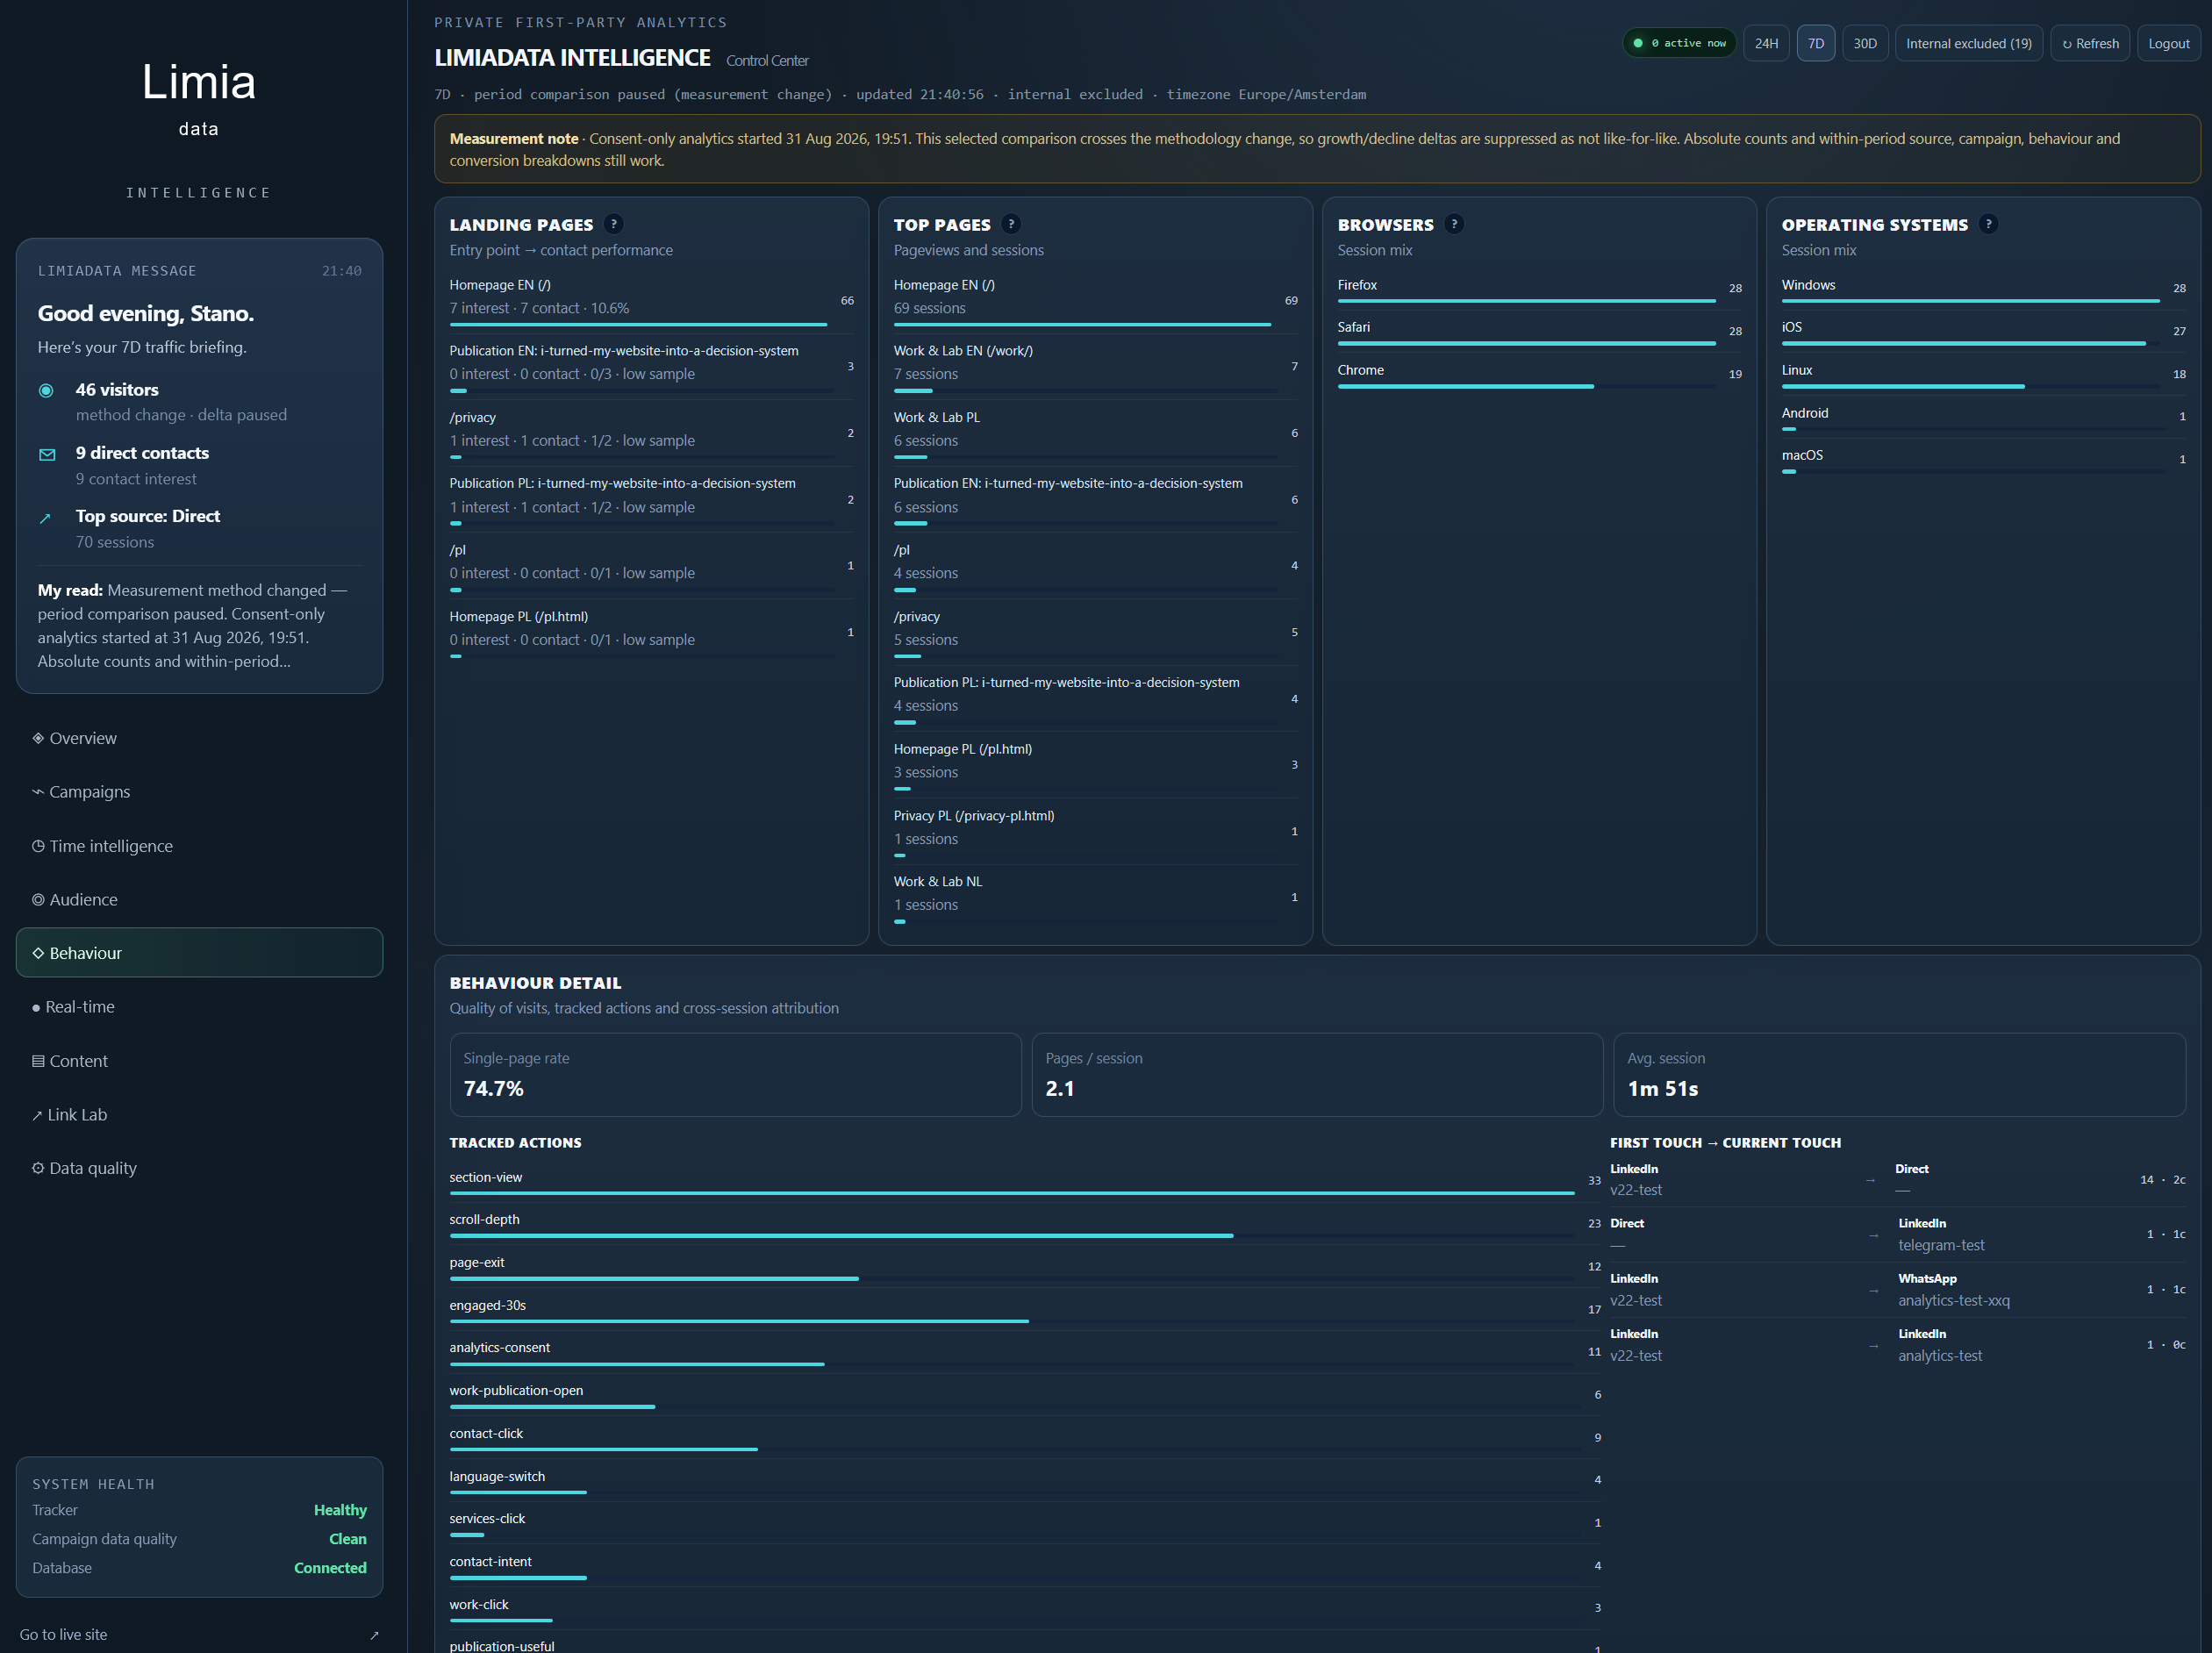Click the work-publication-open tracked action
The height and width of the screenshot is (1653, 2212).
pyautogui.click(x=1025, y=1395)
